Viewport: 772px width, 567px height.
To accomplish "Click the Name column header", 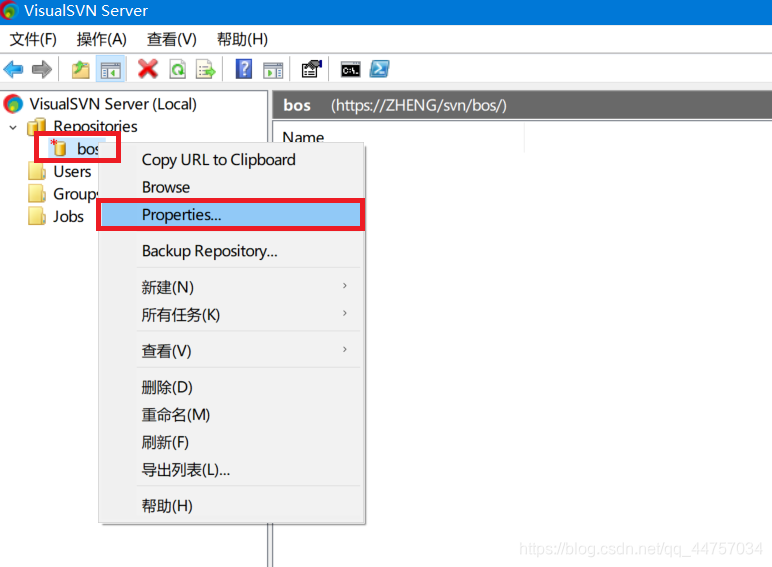I will coord(303,137).
